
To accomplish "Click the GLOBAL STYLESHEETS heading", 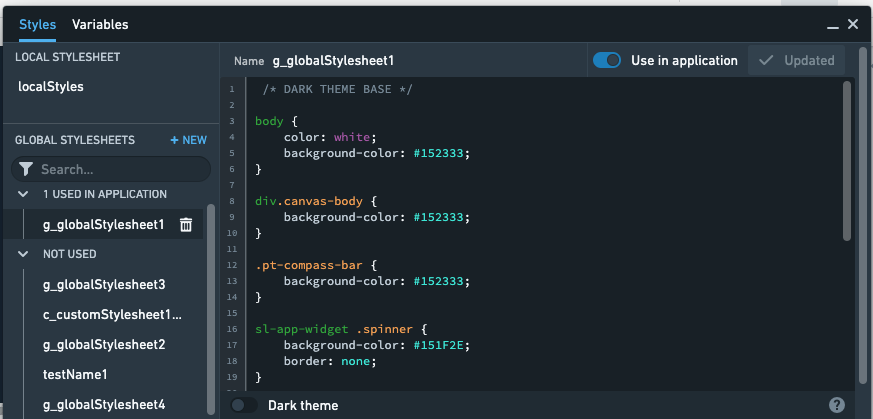I will [x=75, y=140].
